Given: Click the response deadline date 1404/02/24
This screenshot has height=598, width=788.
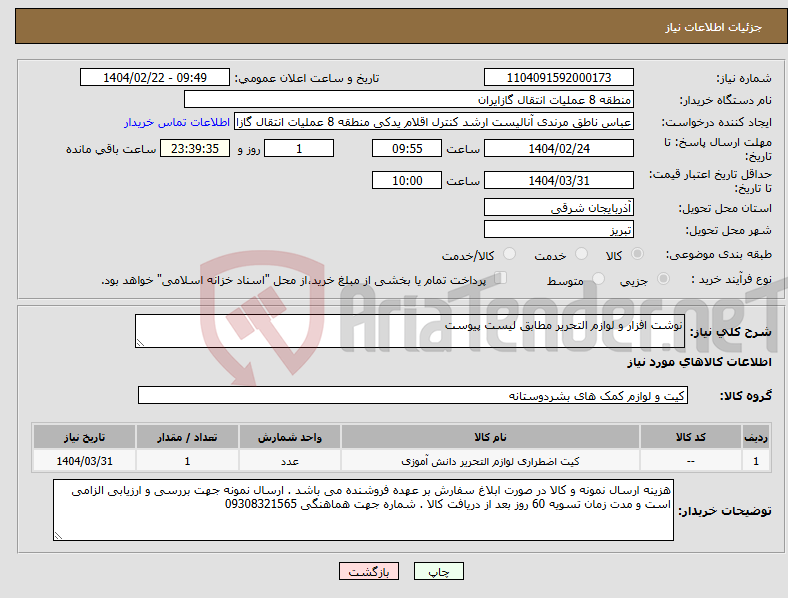Looking at the screenshot, I should point(558,148).
